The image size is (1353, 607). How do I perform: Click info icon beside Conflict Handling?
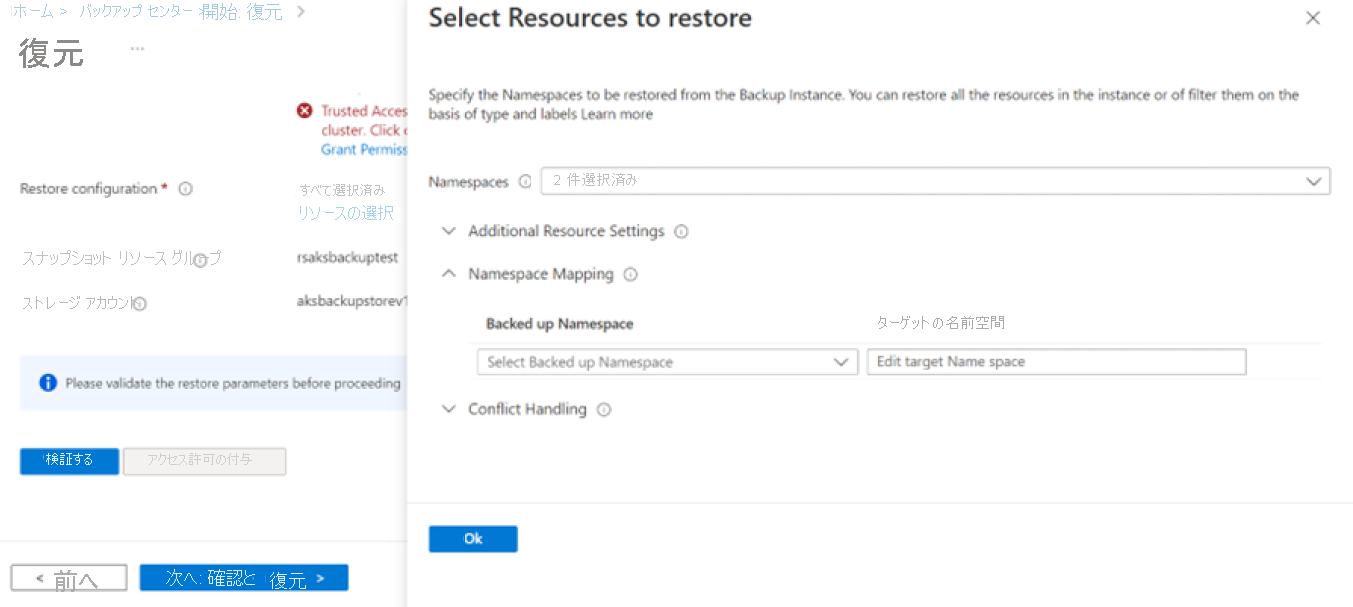coord(603,410)
